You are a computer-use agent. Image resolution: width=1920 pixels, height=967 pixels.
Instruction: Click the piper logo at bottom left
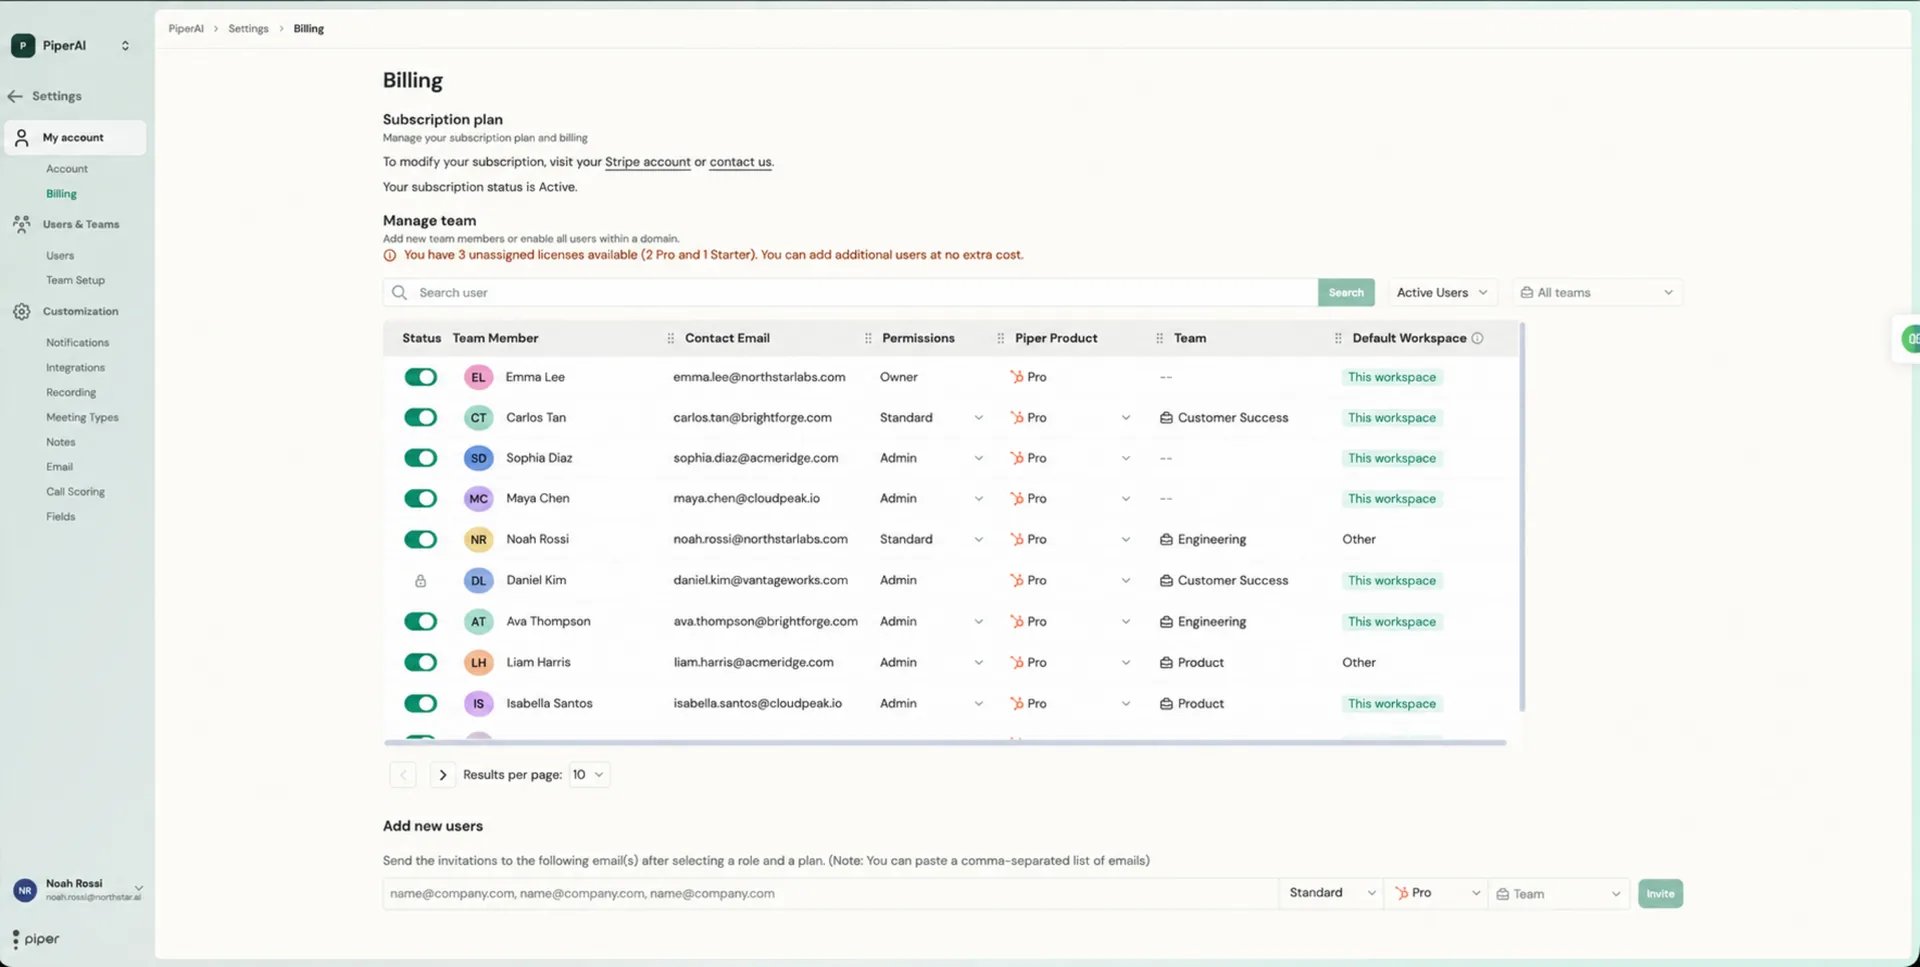point(36,939)
